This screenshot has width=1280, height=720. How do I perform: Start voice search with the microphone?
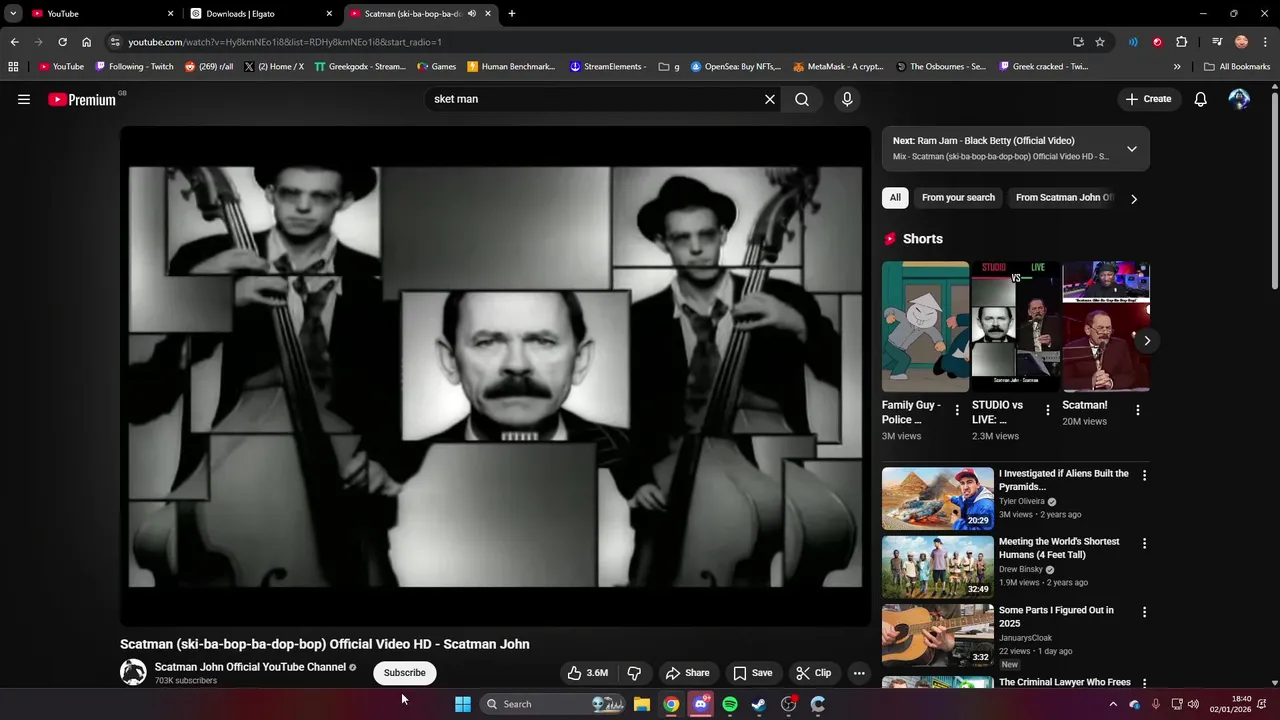point(847,99)
